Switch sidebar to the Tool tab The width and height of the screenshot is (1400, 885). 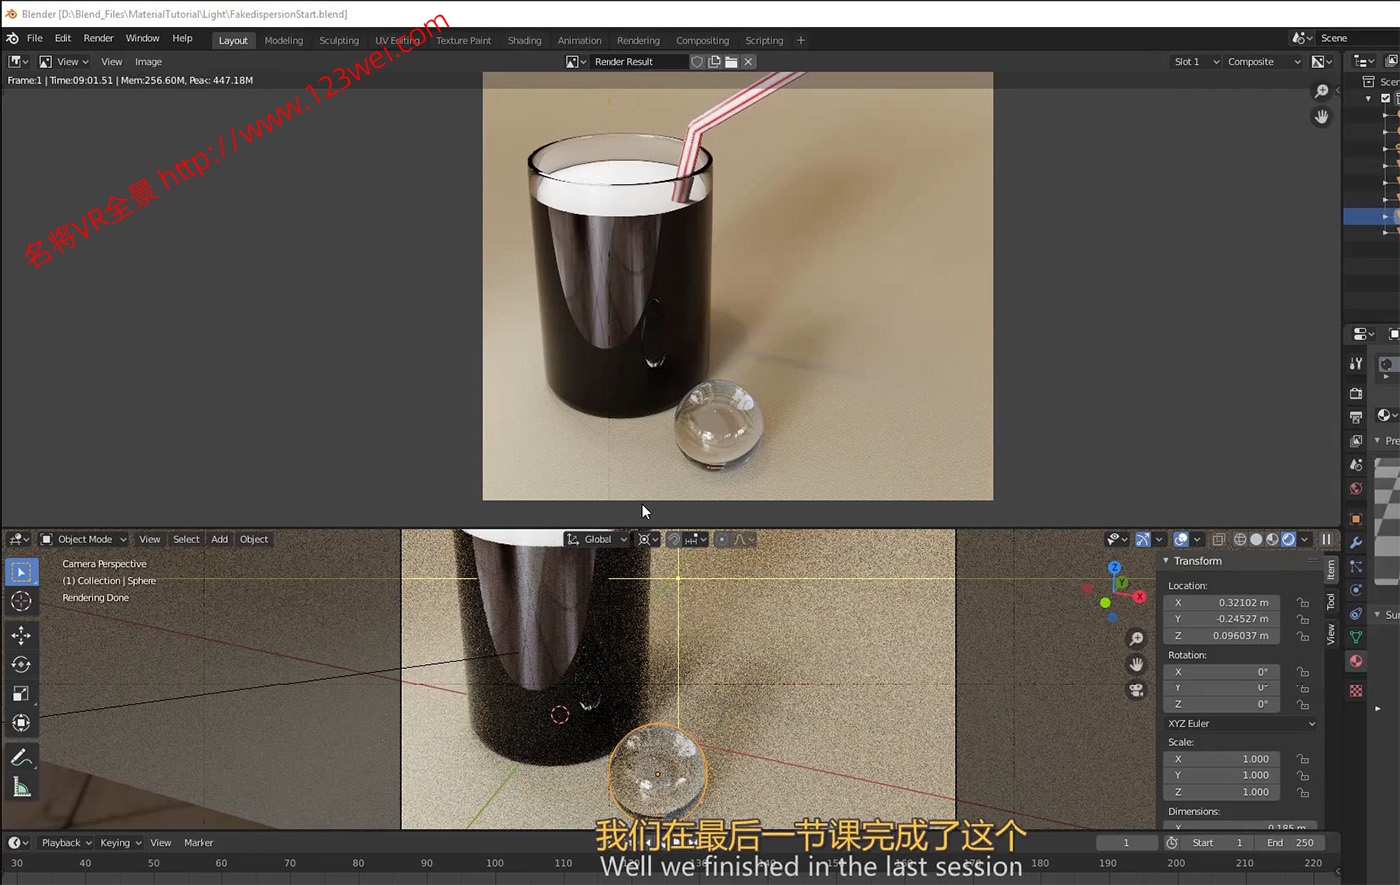[1330, 601]
